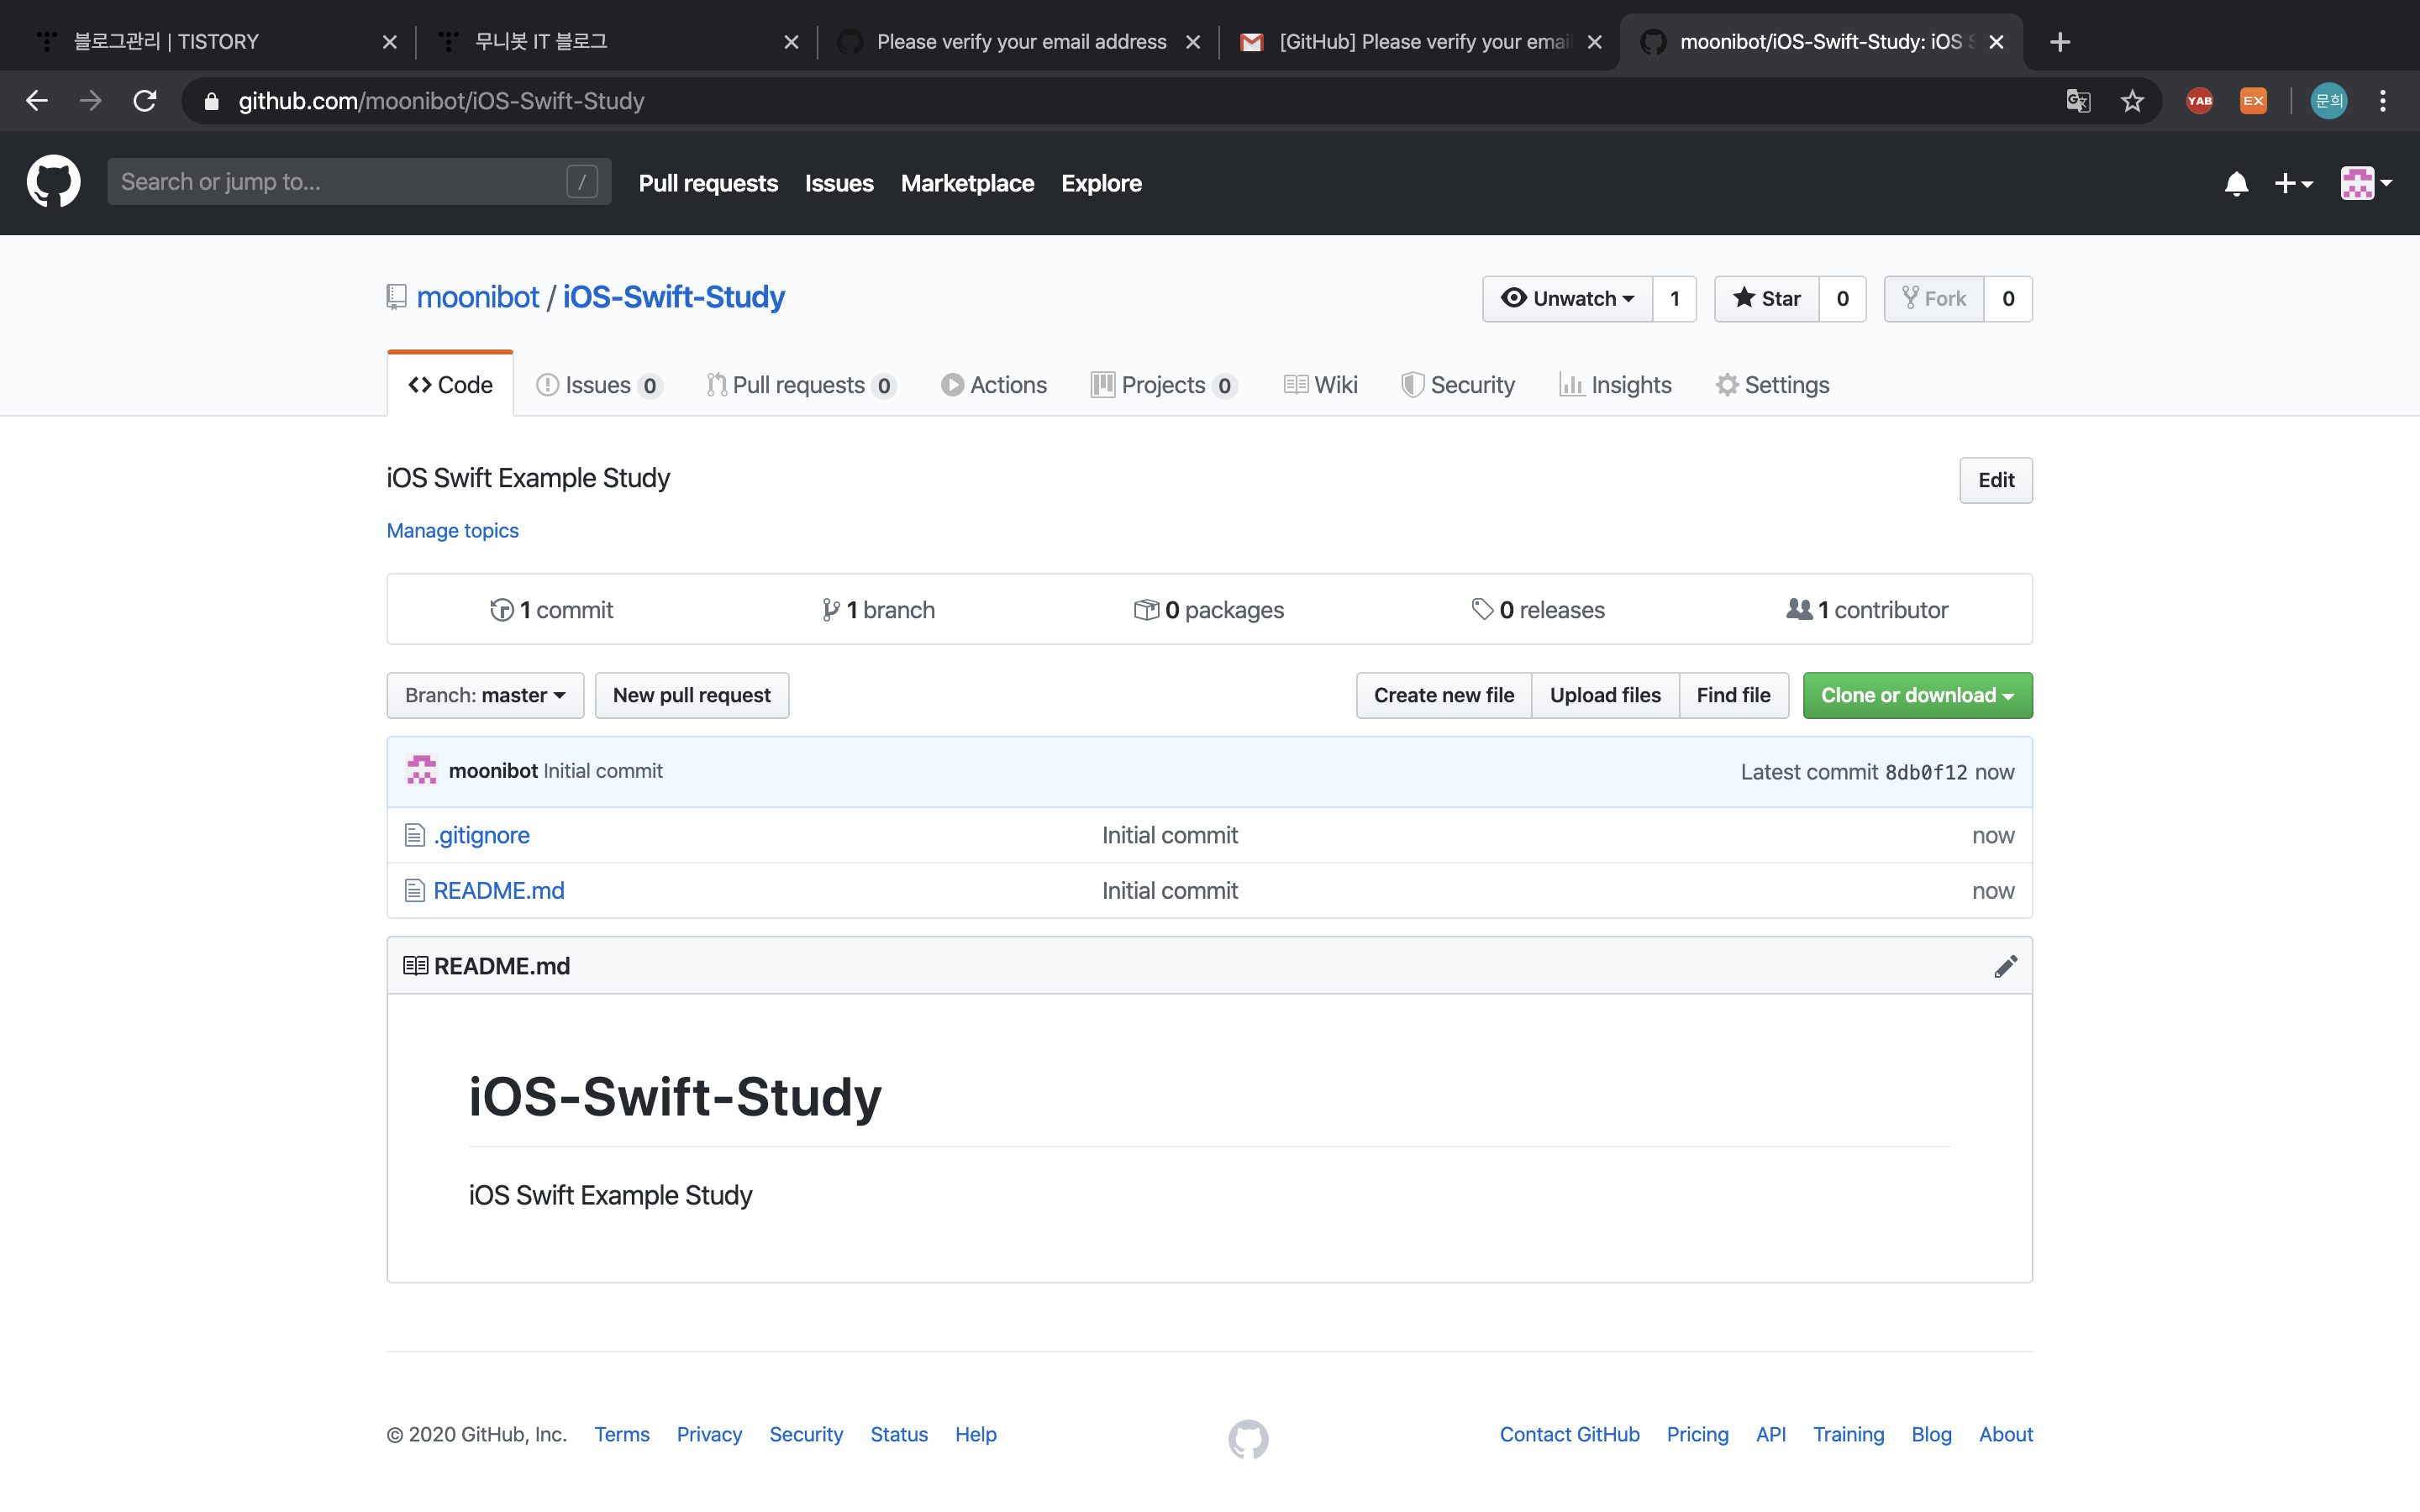
Task: Click the .gitignore file icon
Action: pos(414,835)
